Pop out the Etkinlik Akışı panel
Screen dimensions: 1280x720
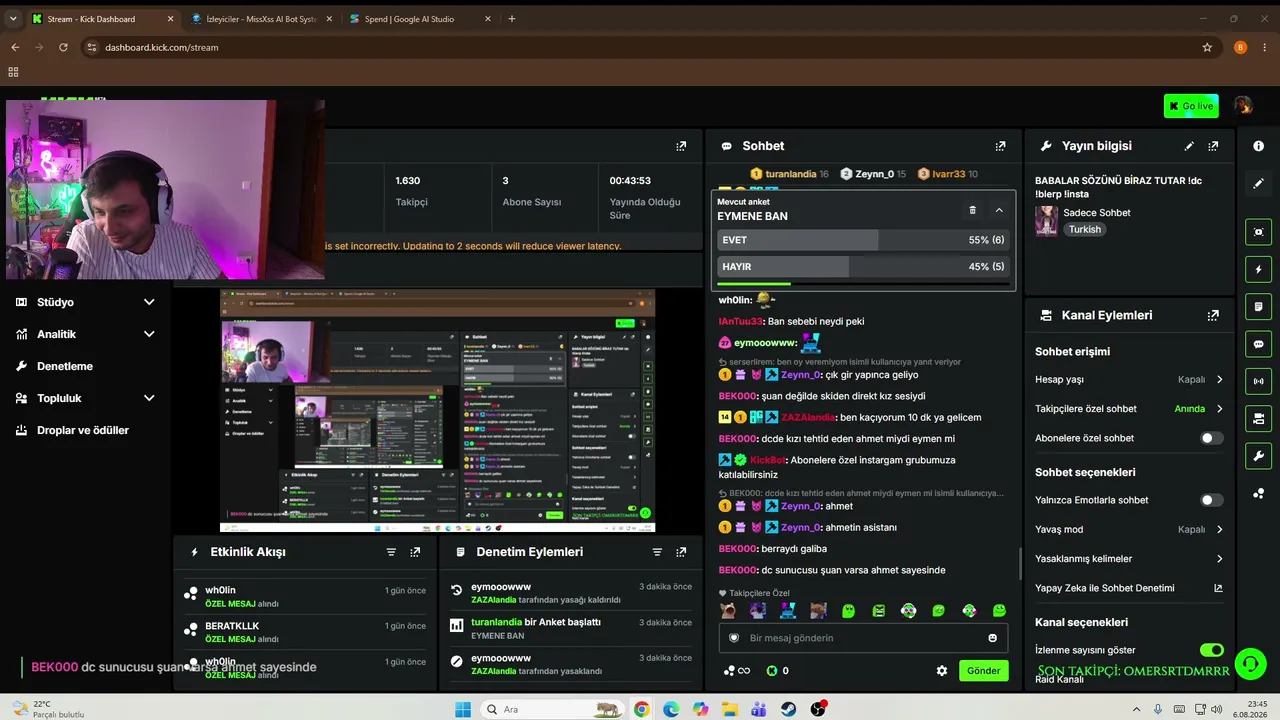[x=415, y=552]
